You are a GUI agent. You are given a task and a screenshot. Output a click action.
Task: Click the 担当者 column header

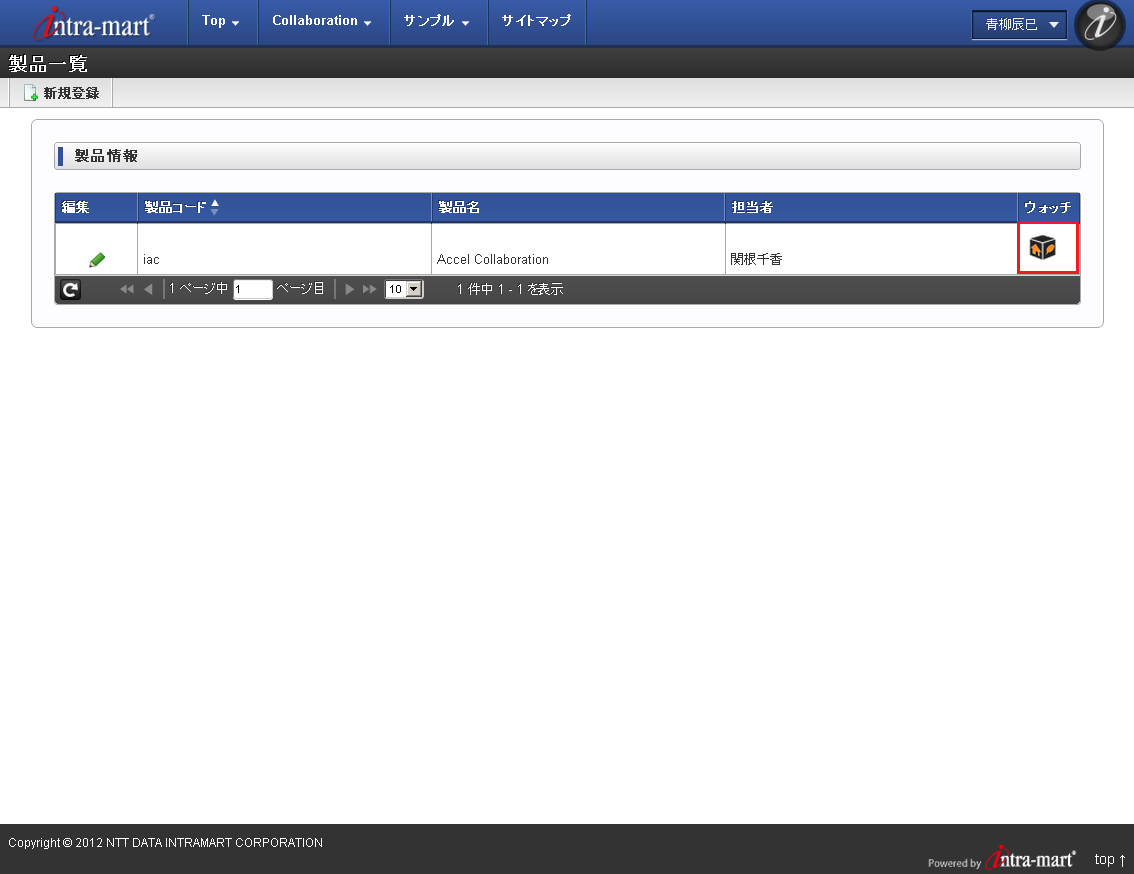click(871, 208)
